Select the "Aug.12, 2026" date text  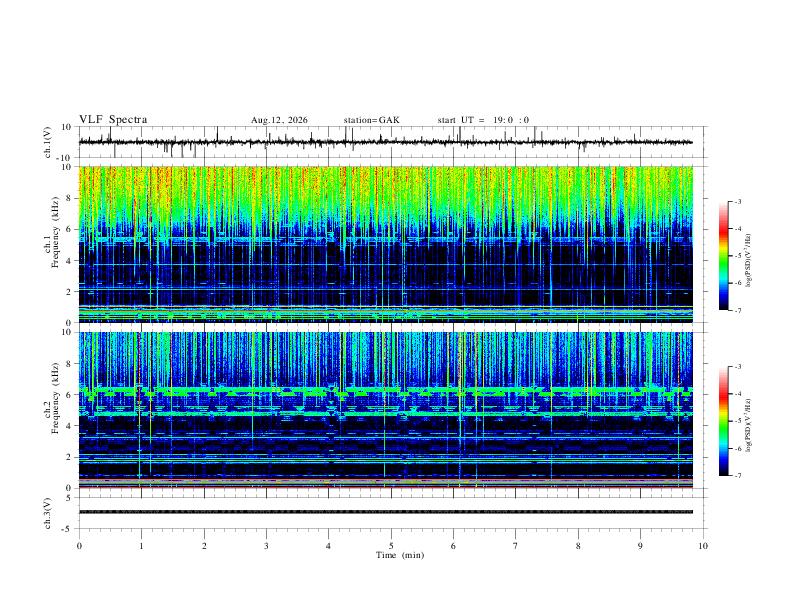pyautogui.click(x=279, y=120)
